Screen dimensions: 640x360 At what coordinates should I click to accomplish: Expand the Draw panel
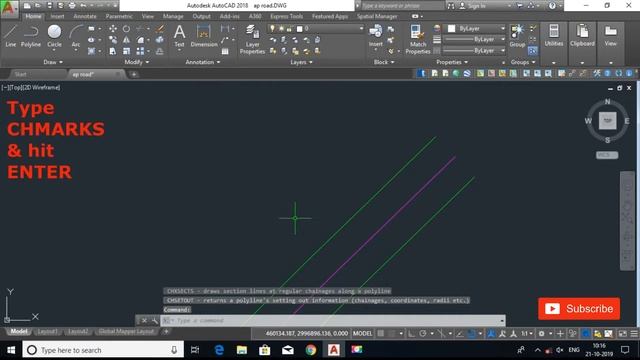53,62
